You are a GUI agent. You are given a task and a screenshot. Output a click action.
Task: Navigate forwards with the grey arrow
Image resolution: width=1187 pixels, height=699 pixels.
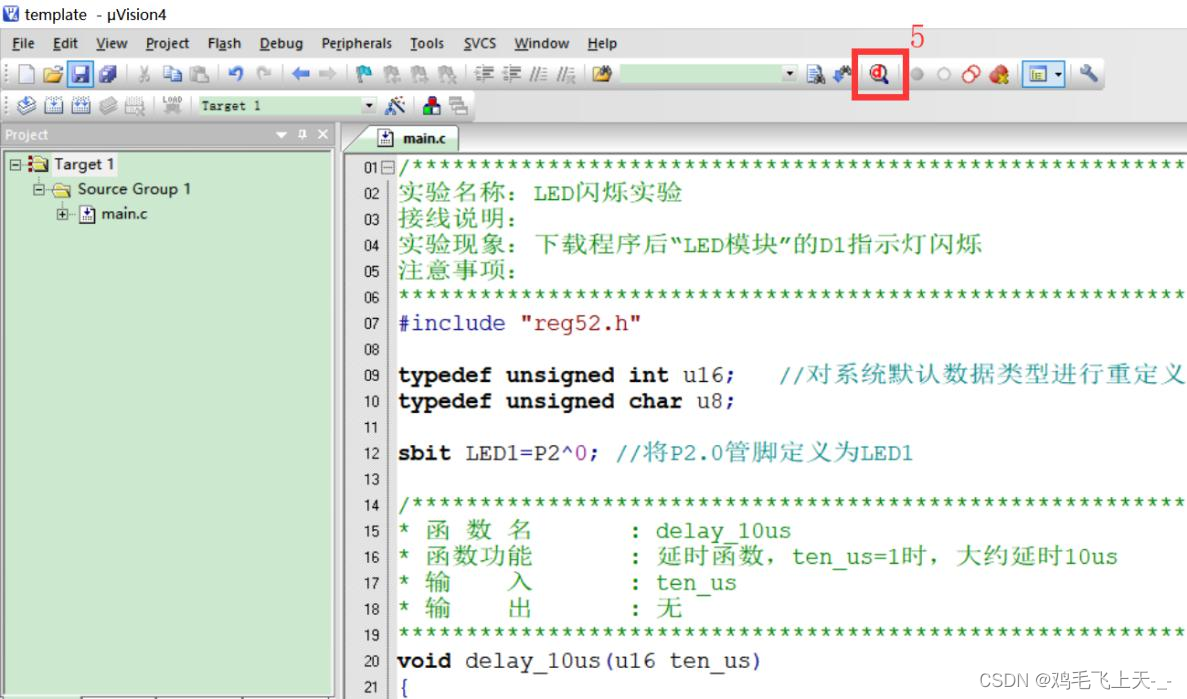click(x=327, y=74)
